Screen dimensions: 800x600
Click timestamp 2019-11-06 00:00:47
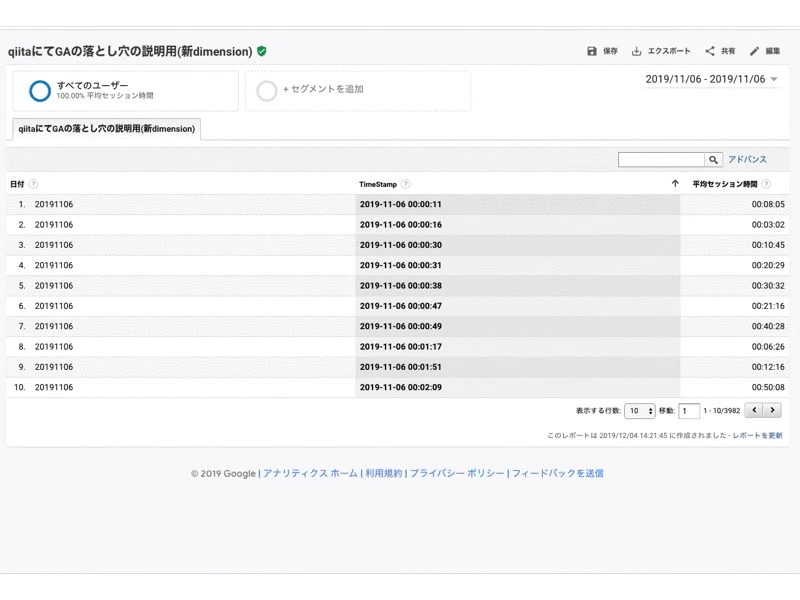click(x=401, y=306)
